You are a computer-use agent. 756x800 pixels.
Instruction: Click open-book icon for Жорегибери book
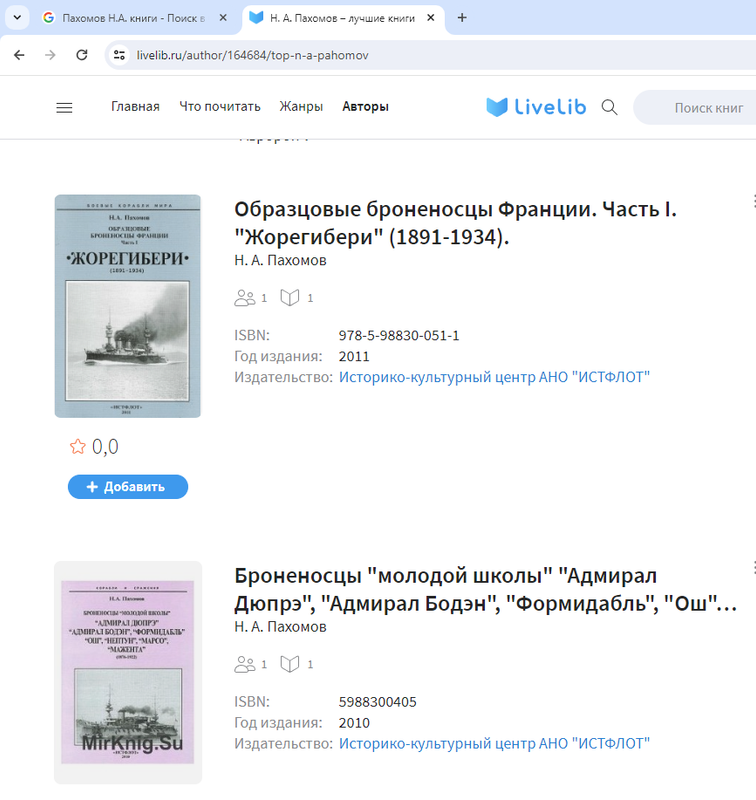pos(290,298)
